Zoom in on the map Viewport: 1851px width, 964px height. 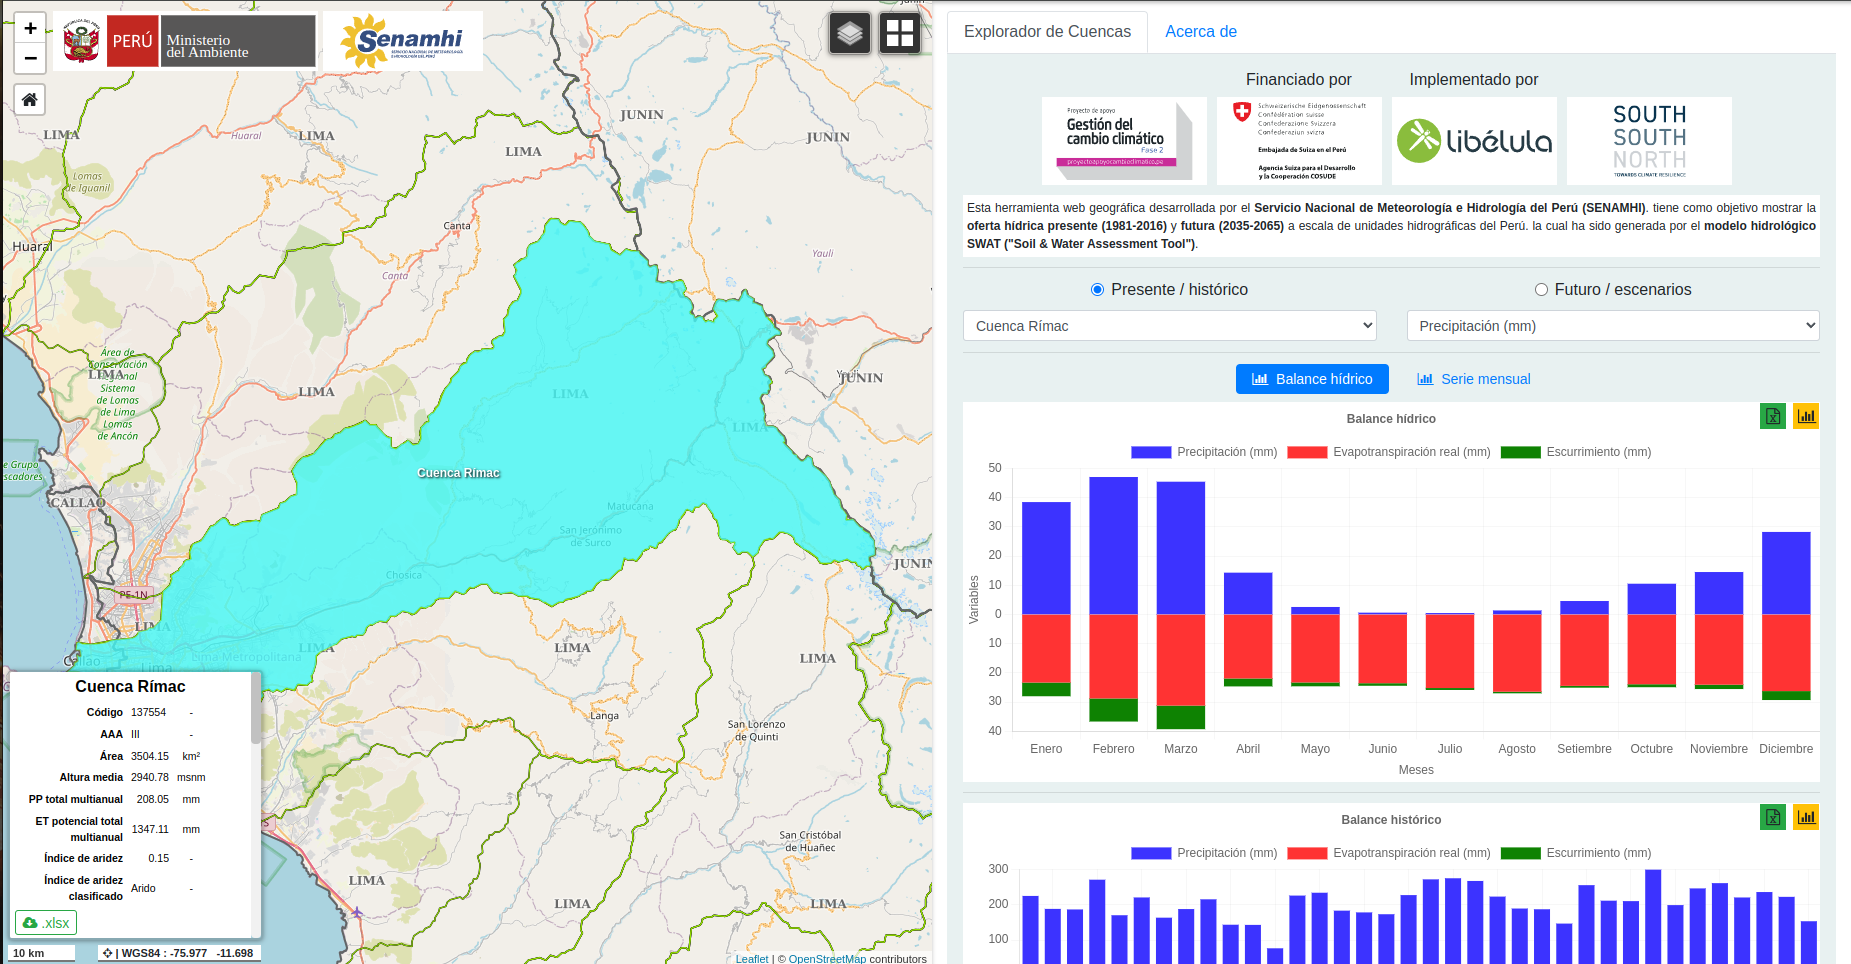coord(30,28)
